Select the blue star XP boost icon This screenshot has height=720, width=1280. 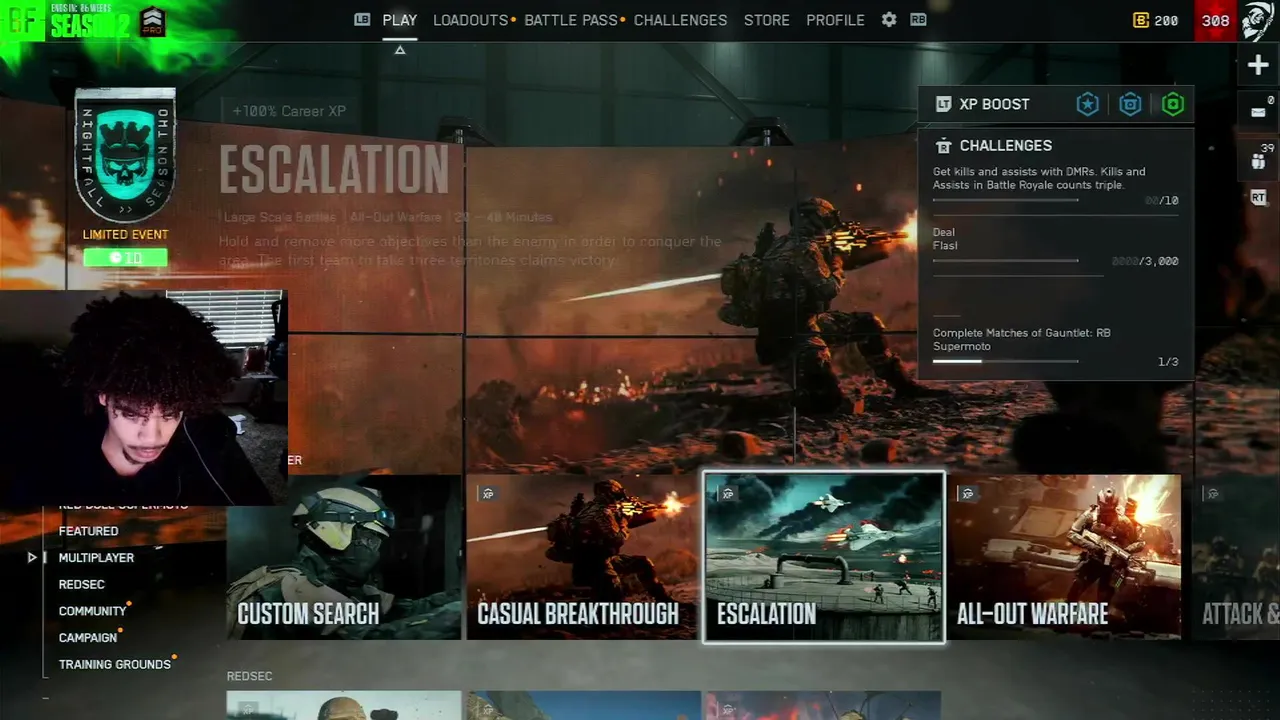pos(1087,104)
